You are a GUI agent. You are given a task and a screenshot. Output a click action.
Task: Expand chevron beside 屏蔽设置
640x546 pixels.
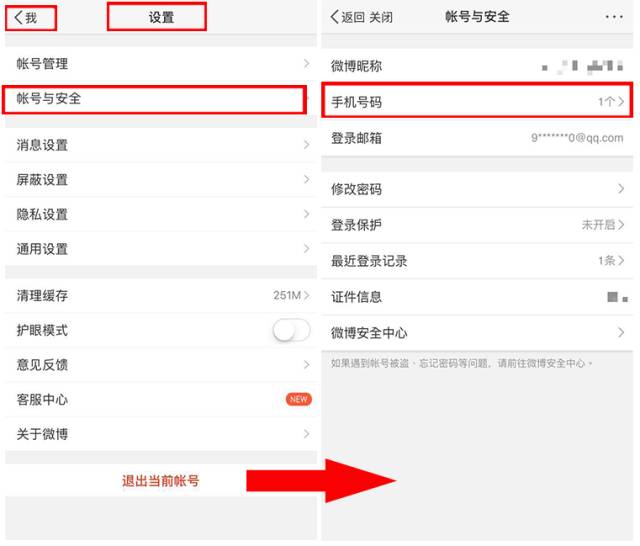click(307, 180)
